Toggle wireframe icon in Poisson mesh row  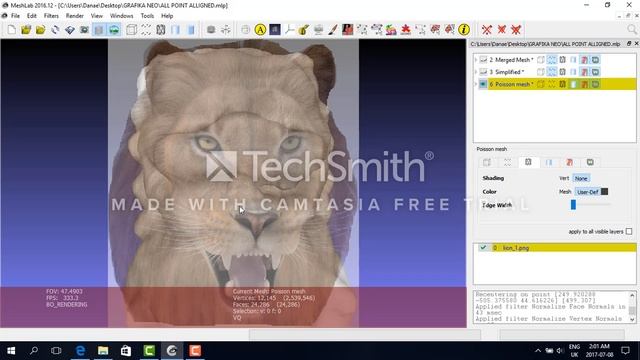pos(562,84)
